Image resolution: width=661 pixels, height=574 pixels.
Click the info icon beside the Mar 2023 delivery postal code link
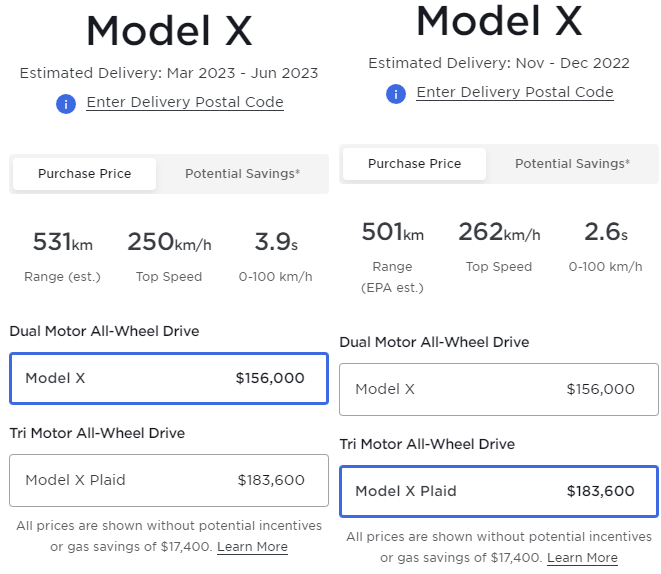click(x=66, y=103)
